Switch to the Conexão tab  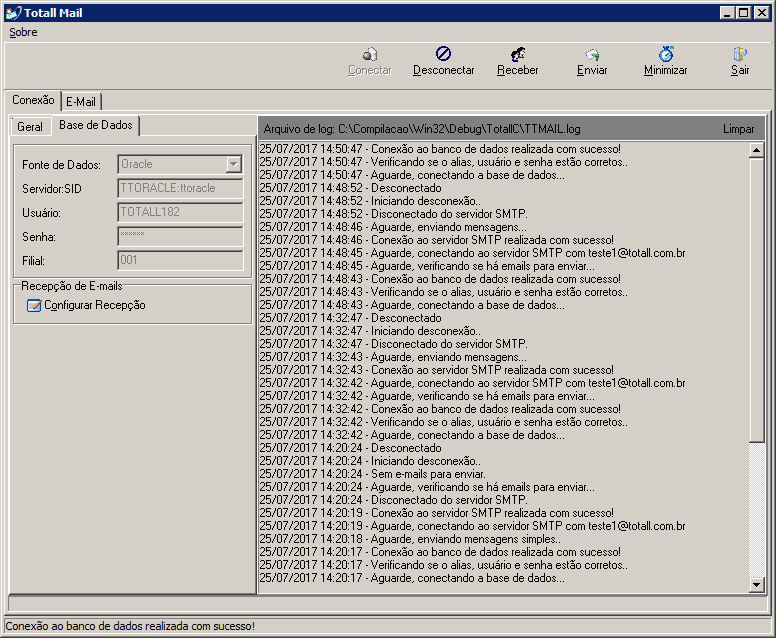pyautogui.click(x=33, y=100)
